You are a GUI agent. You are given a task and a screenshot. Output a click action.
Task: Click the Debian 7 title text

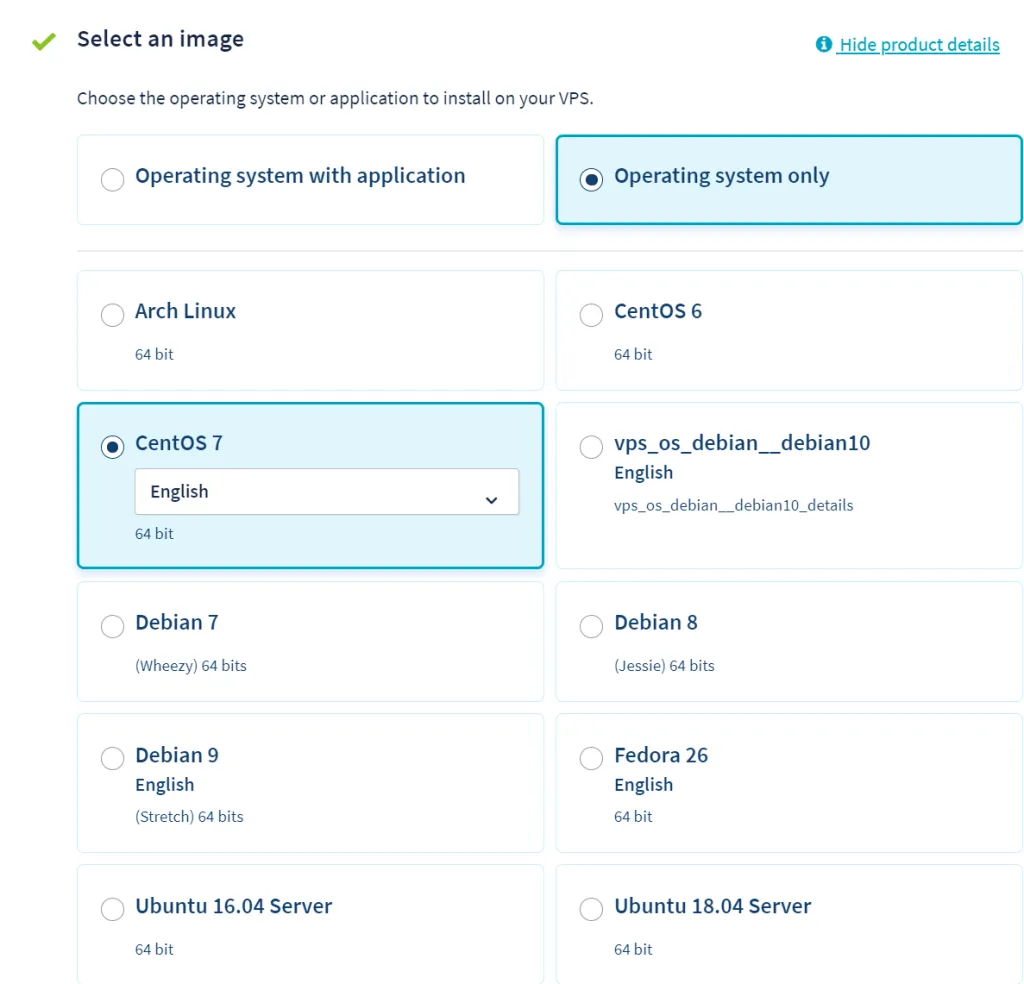176,622
